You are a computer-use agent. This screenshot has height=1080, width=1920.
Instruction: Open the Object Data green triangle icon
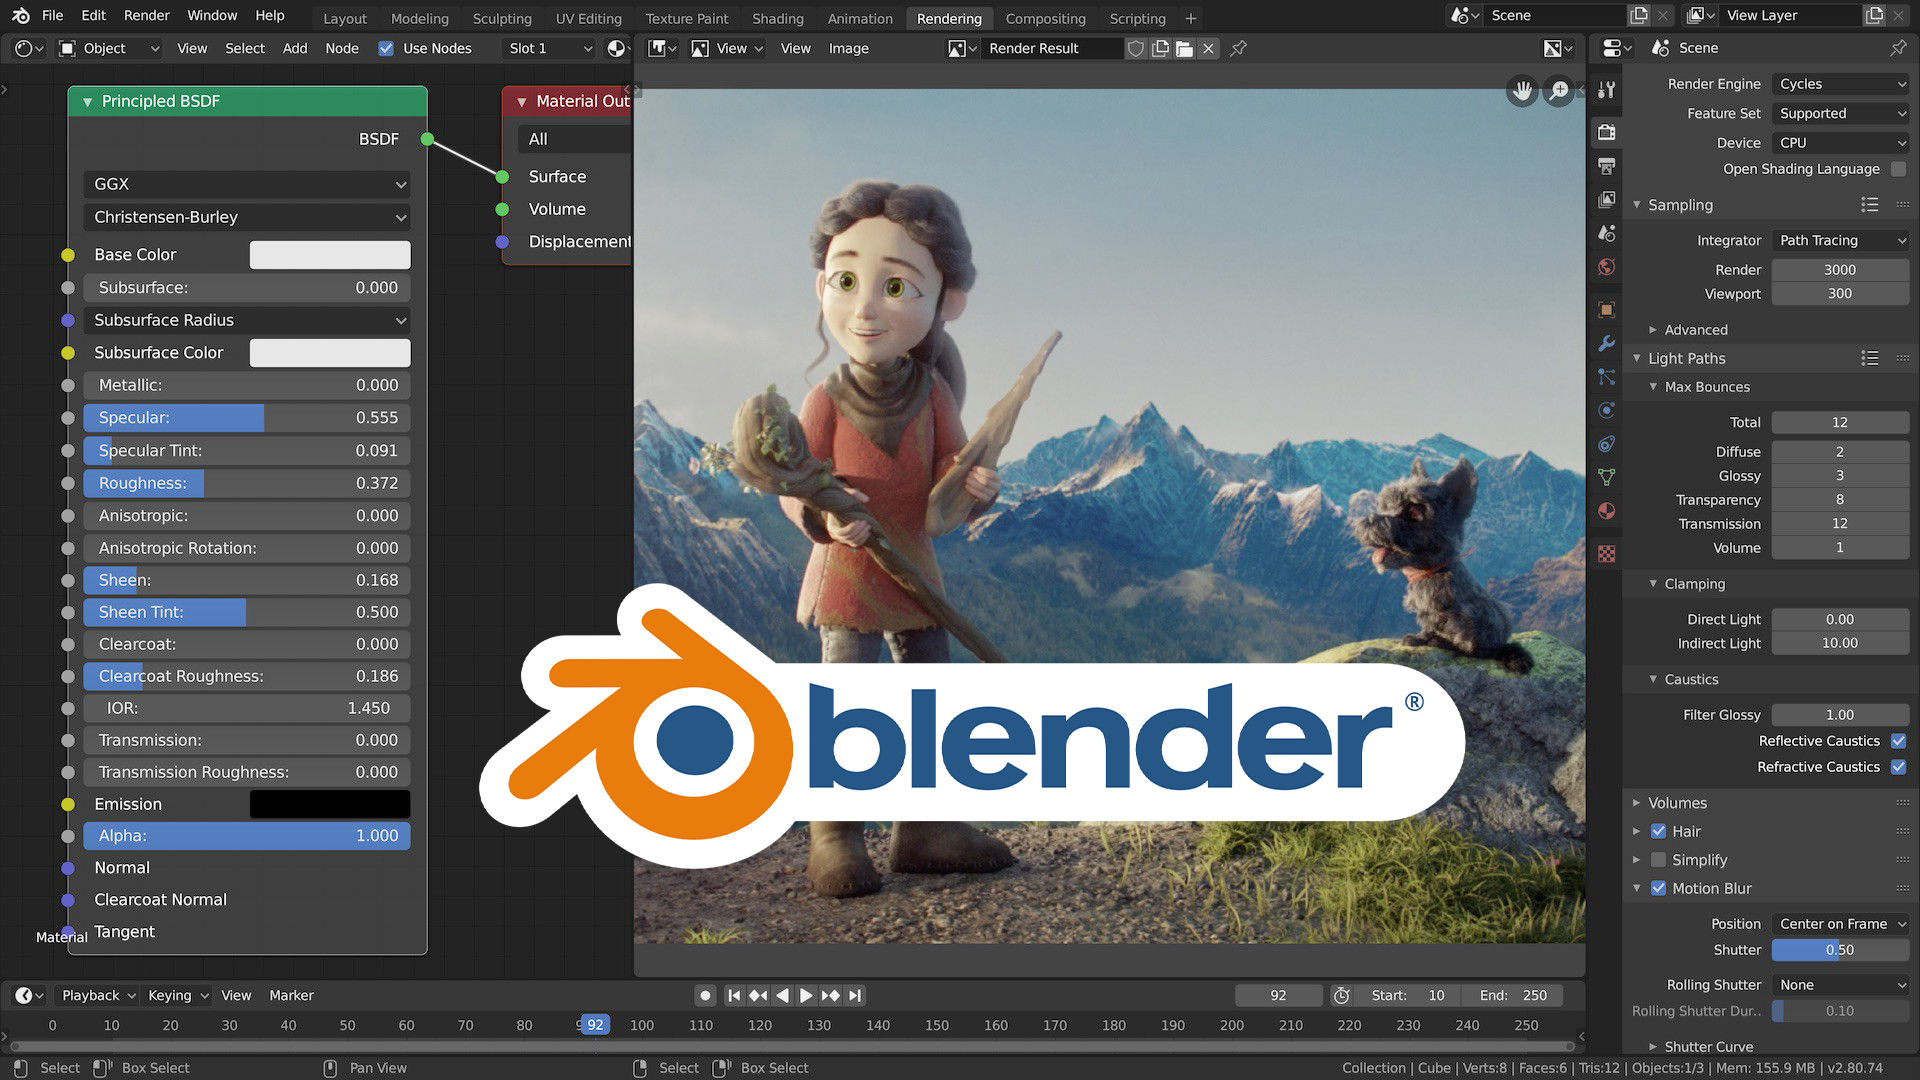pos(1607,477)
